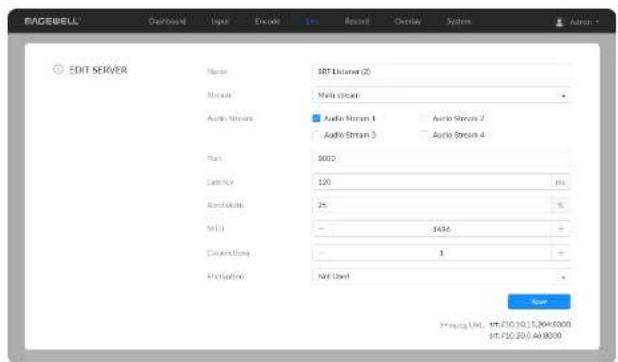This screenshot has height=362, width=618.
Task: Enable Audio Stream 2 checkbox
Action: (x=425, y=118)
